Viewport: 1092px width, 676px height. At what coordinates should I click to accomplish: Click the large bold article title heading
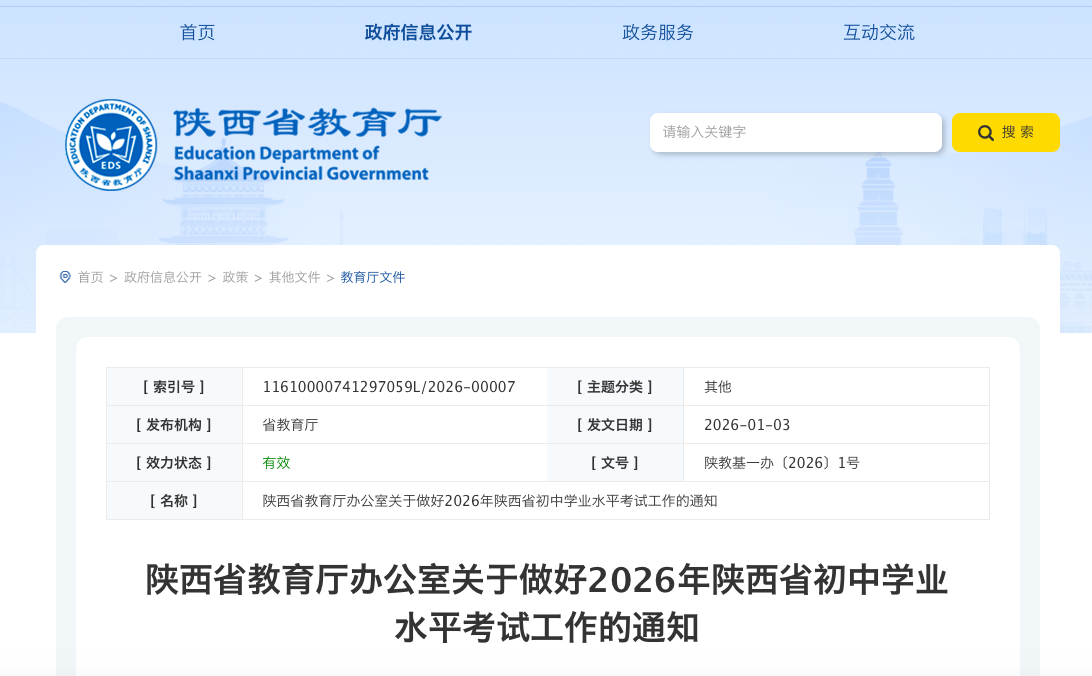pyautogui.click(x=546, y=603)
